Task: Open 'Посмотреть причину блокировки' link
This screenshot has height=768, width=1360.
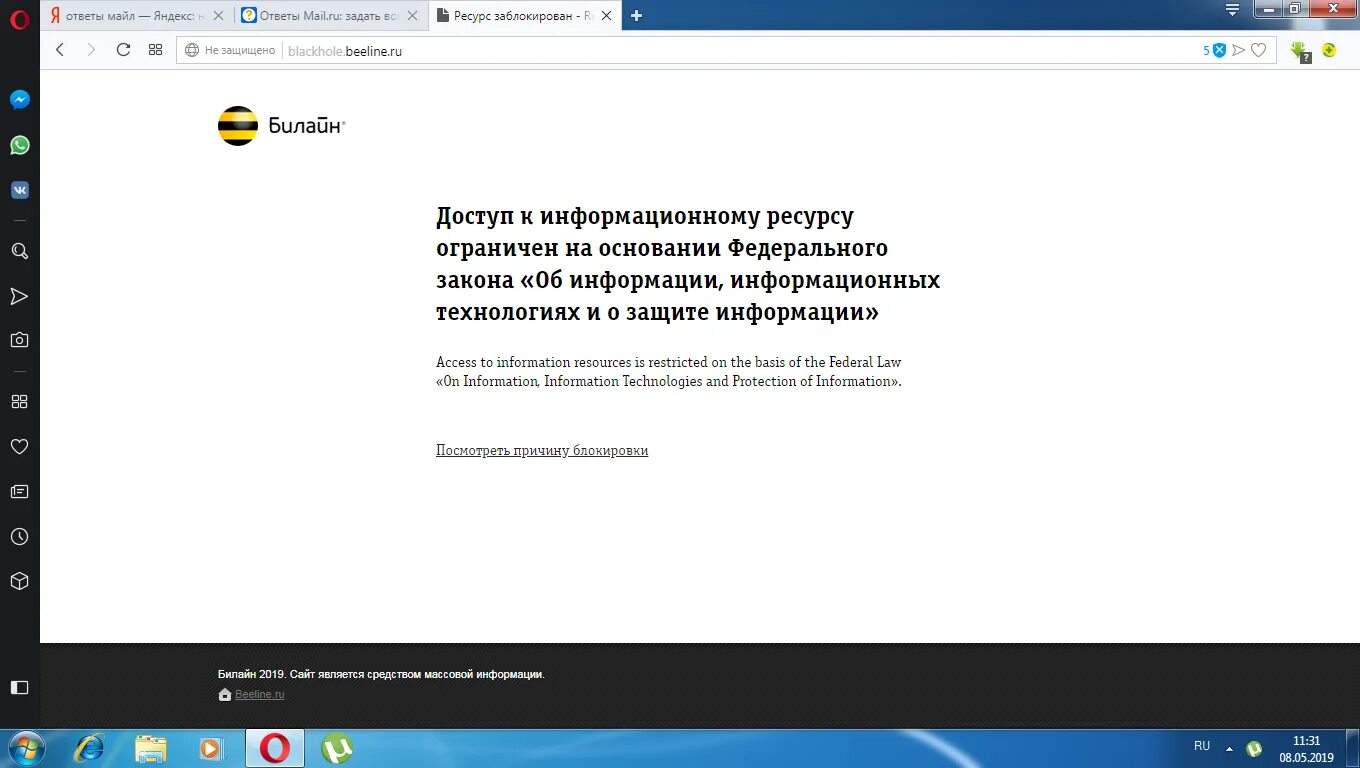Action: pyautogui.click(x=542, y=451)
